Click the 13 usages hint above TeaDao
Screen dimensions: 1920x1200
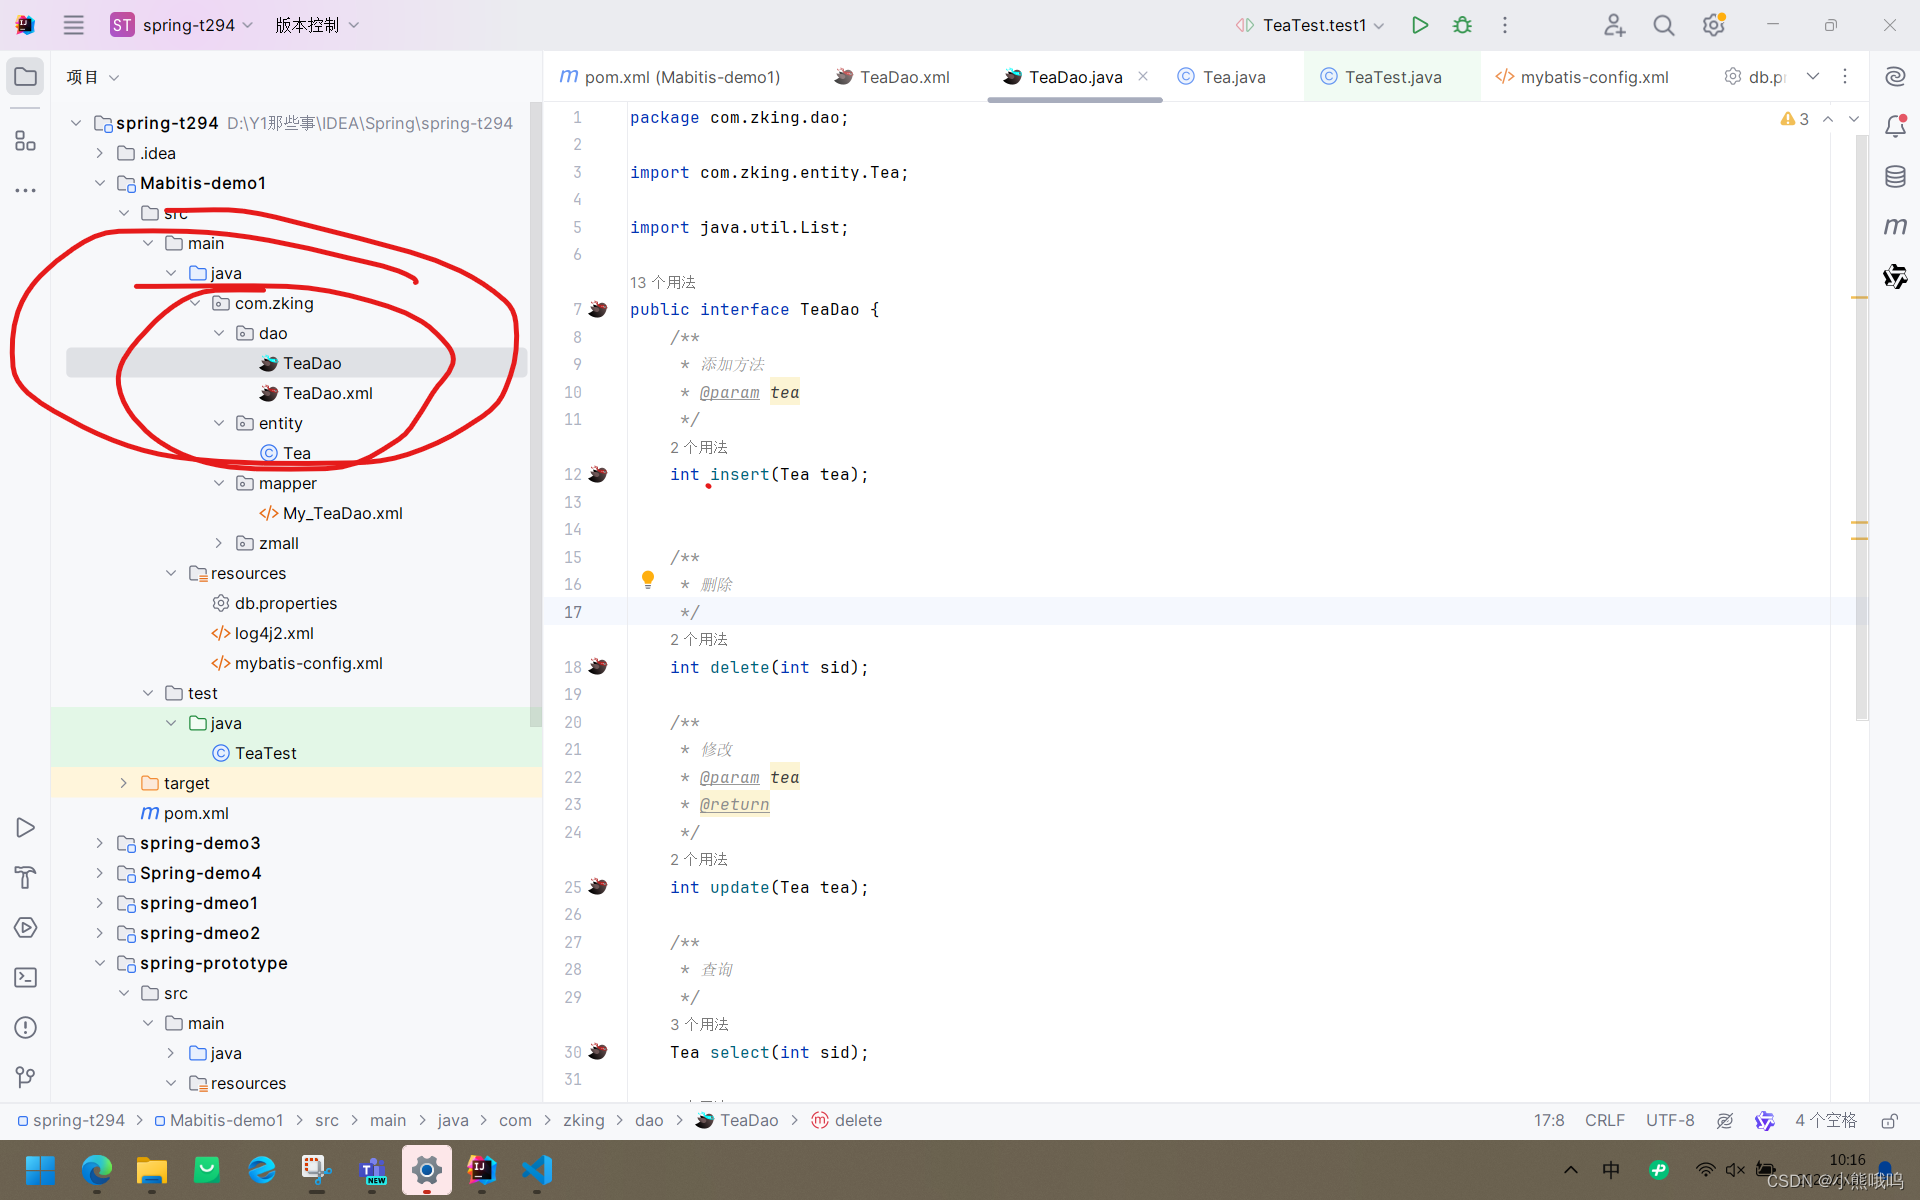pos(662,283)
